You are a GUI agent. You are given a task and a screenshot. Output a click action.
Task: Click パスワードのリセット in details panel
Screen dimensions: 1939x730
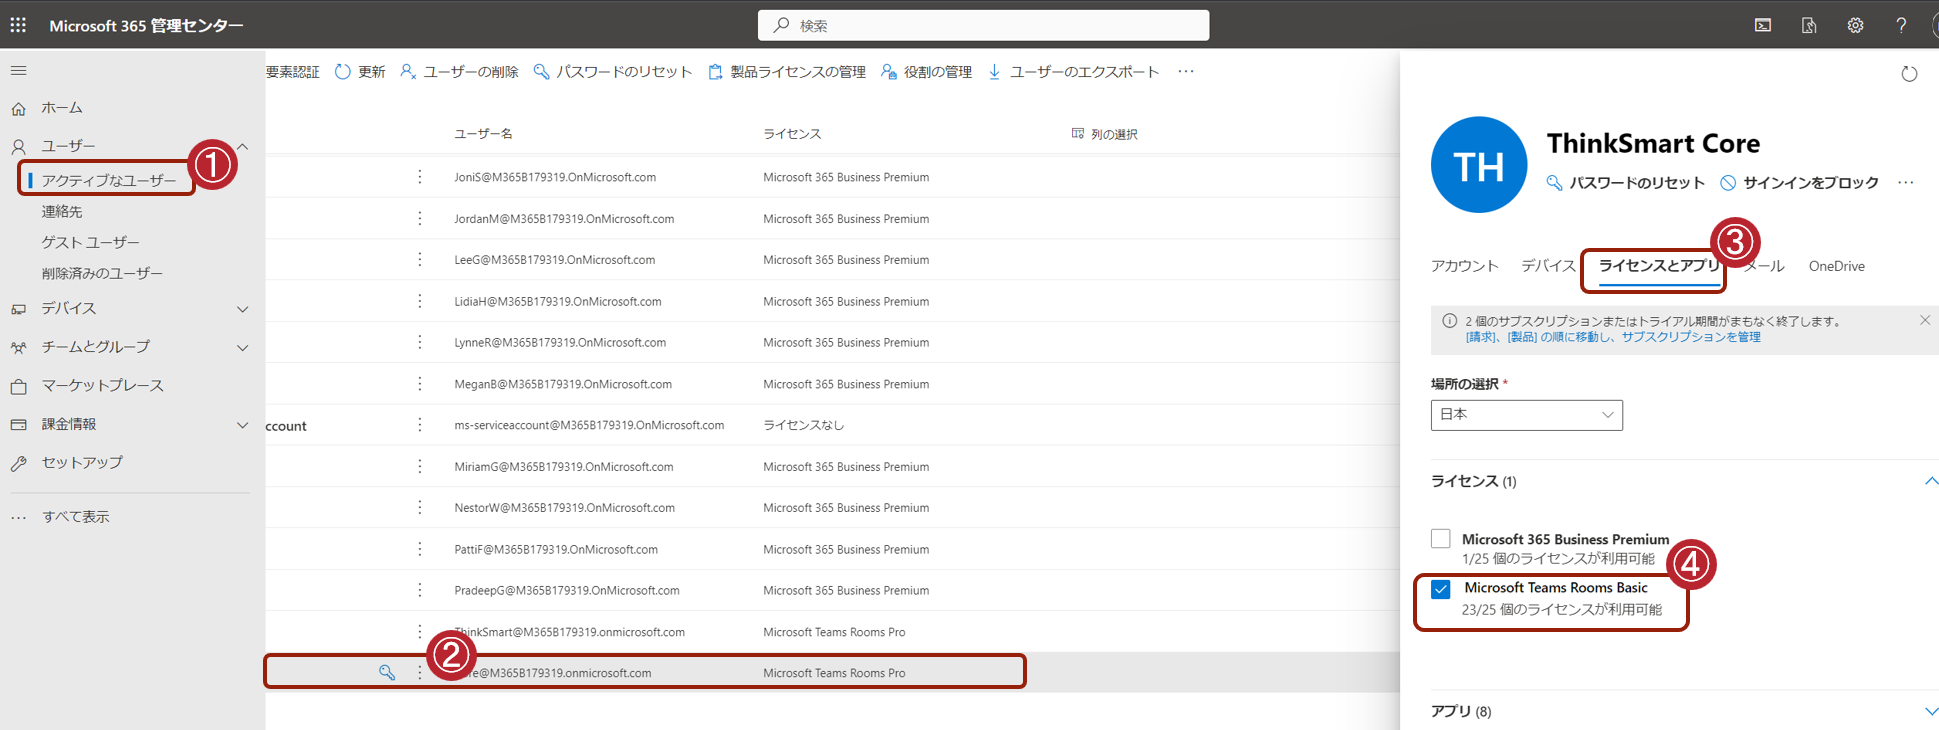point(1625,183)
